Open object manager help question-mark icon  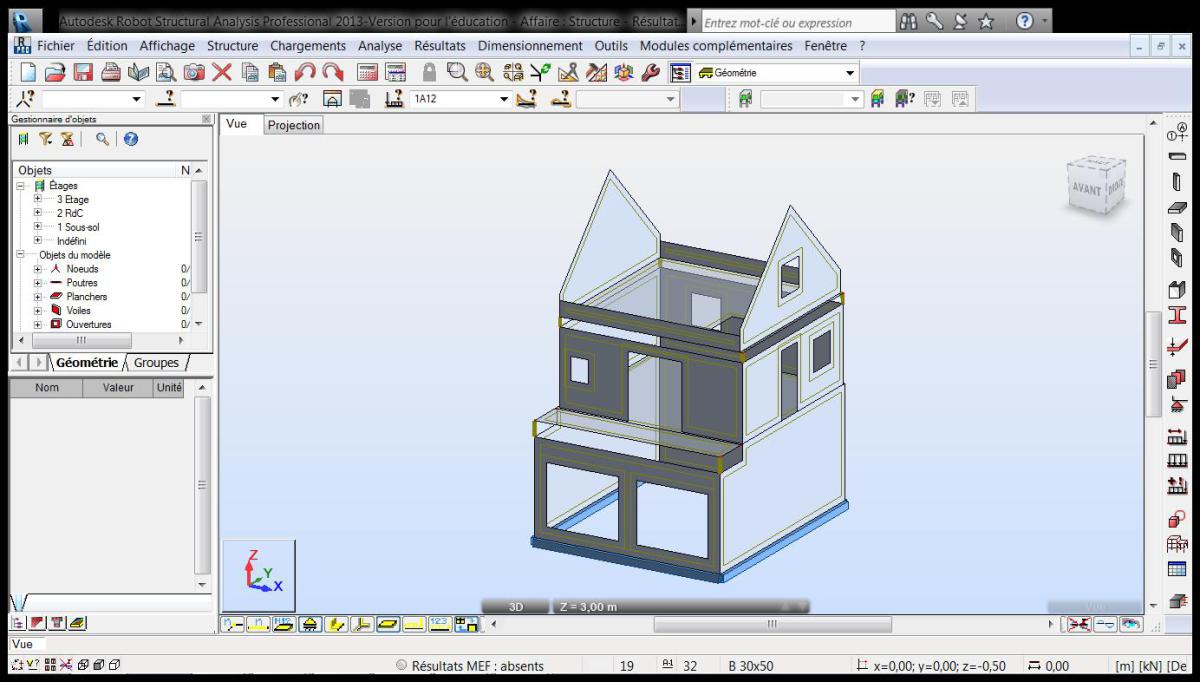[x=130, y=139]
